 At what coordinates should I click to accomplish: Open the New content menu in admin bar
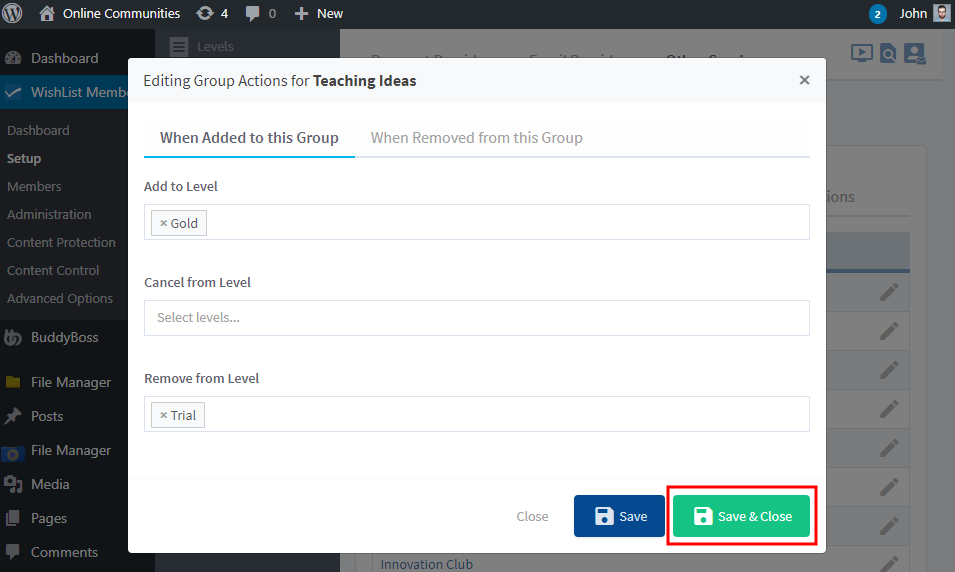pyautogui.click(x=319, y=13)
